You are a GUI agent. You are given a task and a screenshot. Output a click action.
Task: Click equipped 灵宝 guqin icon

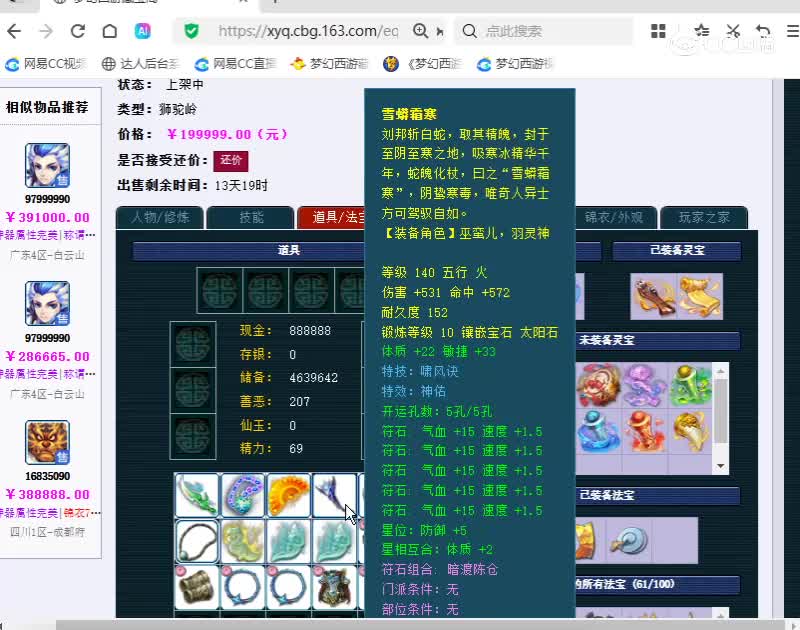pos(654,296)
